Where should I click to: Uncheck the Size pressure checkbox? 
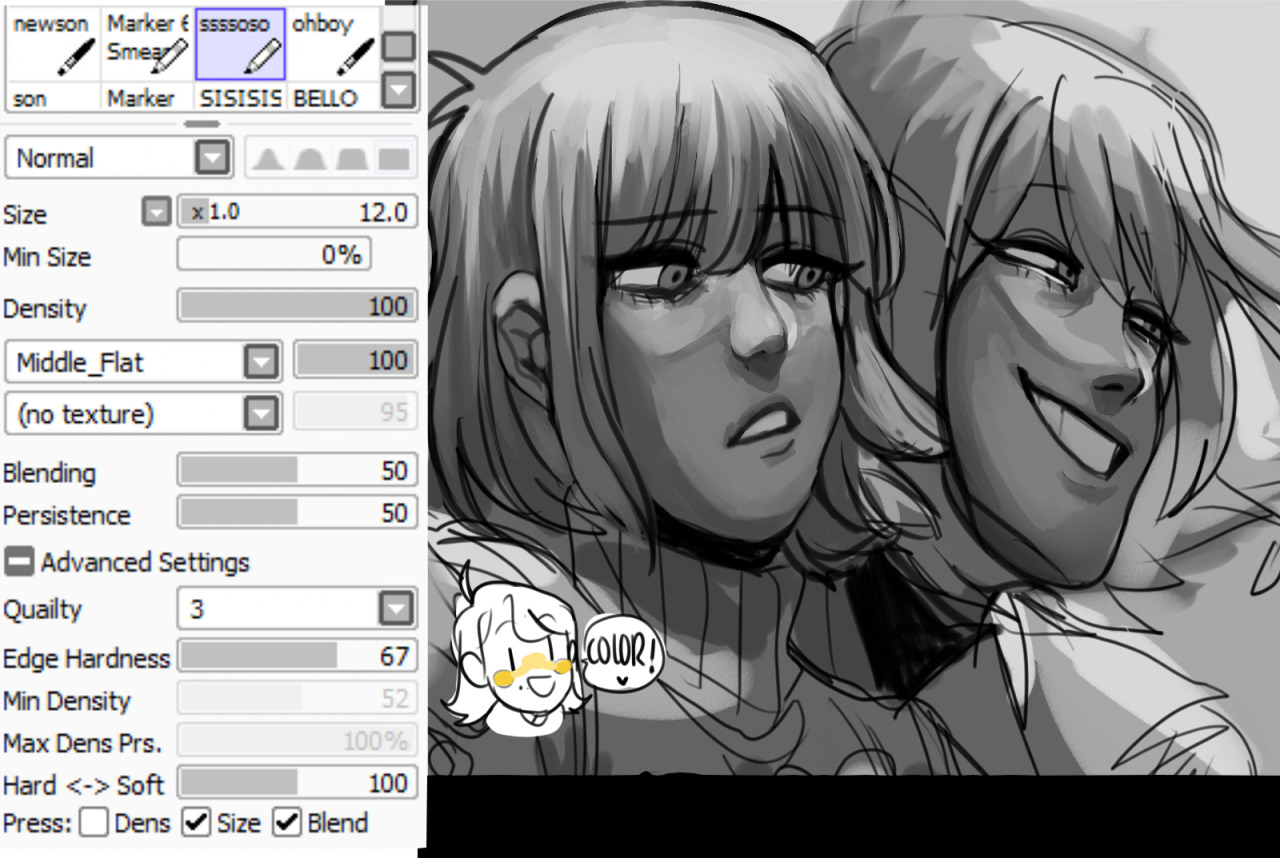coord(196,823)
